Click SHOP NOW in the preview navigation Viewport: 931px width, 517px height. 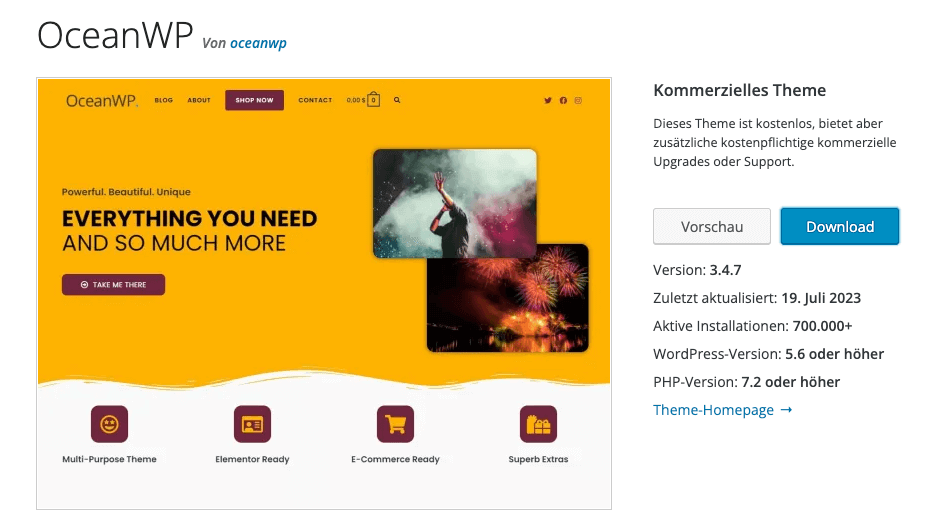click(254, 100)
